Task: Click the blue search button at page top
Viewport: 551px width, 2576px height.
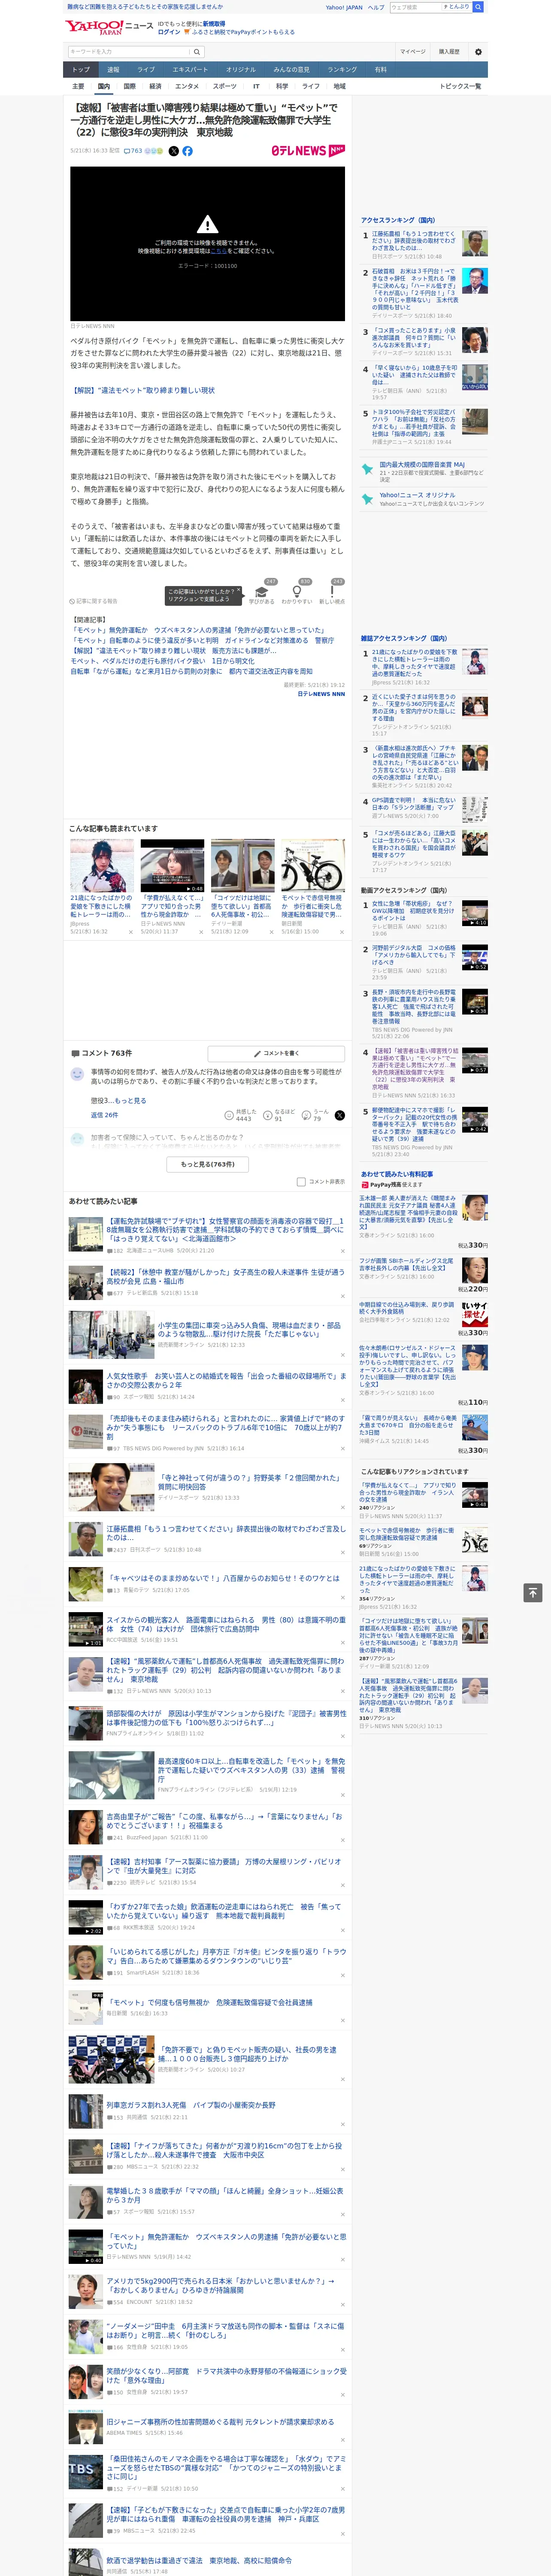Action: click(478, 7)
